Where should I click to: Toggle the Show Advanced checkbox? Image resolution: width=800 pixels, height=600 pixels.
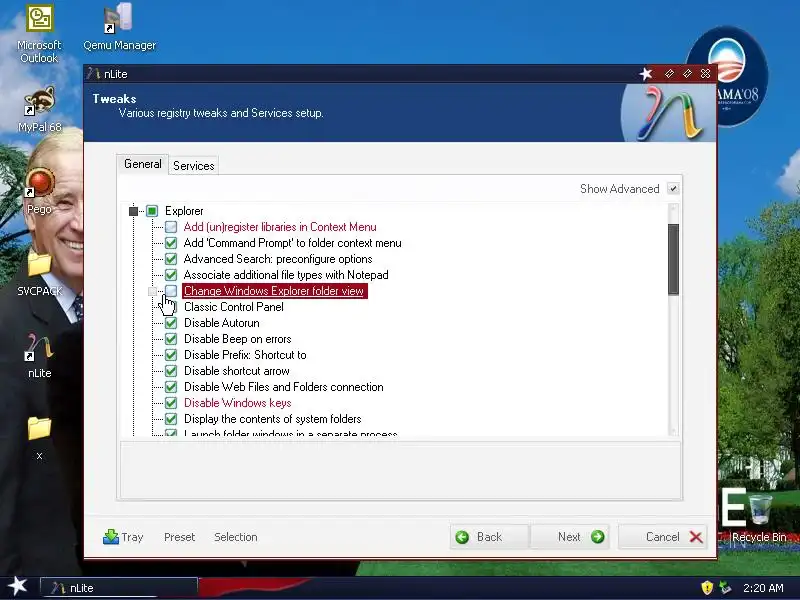673,189
